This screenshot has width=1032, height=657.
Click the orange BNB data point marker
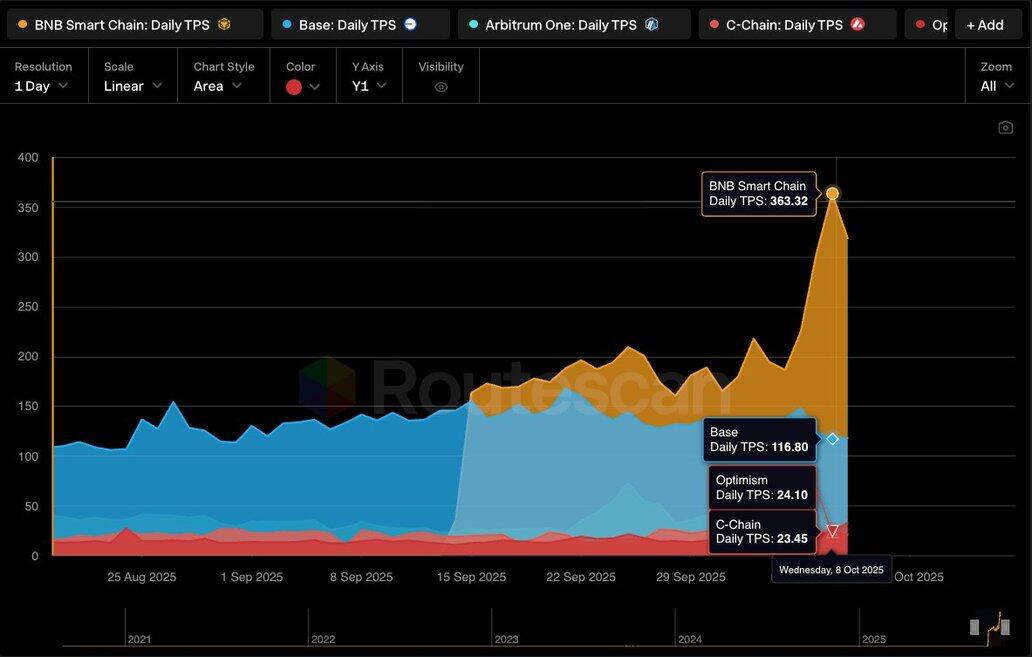click(x=832, y=193)
